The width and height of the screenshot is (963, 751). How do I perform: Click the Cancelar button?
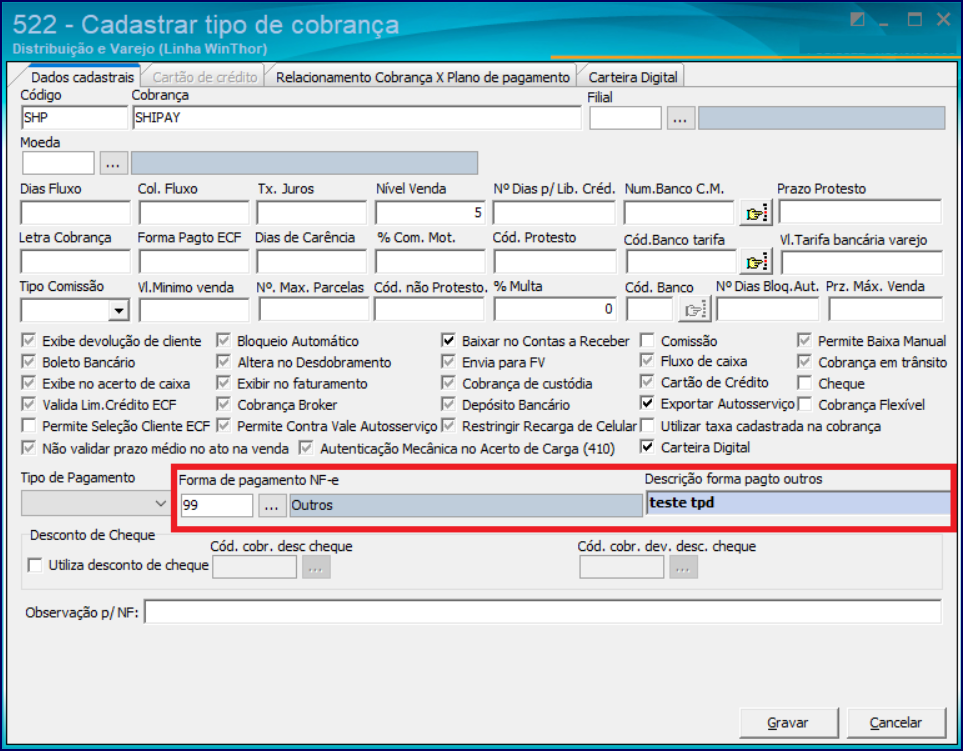(896, 723)
